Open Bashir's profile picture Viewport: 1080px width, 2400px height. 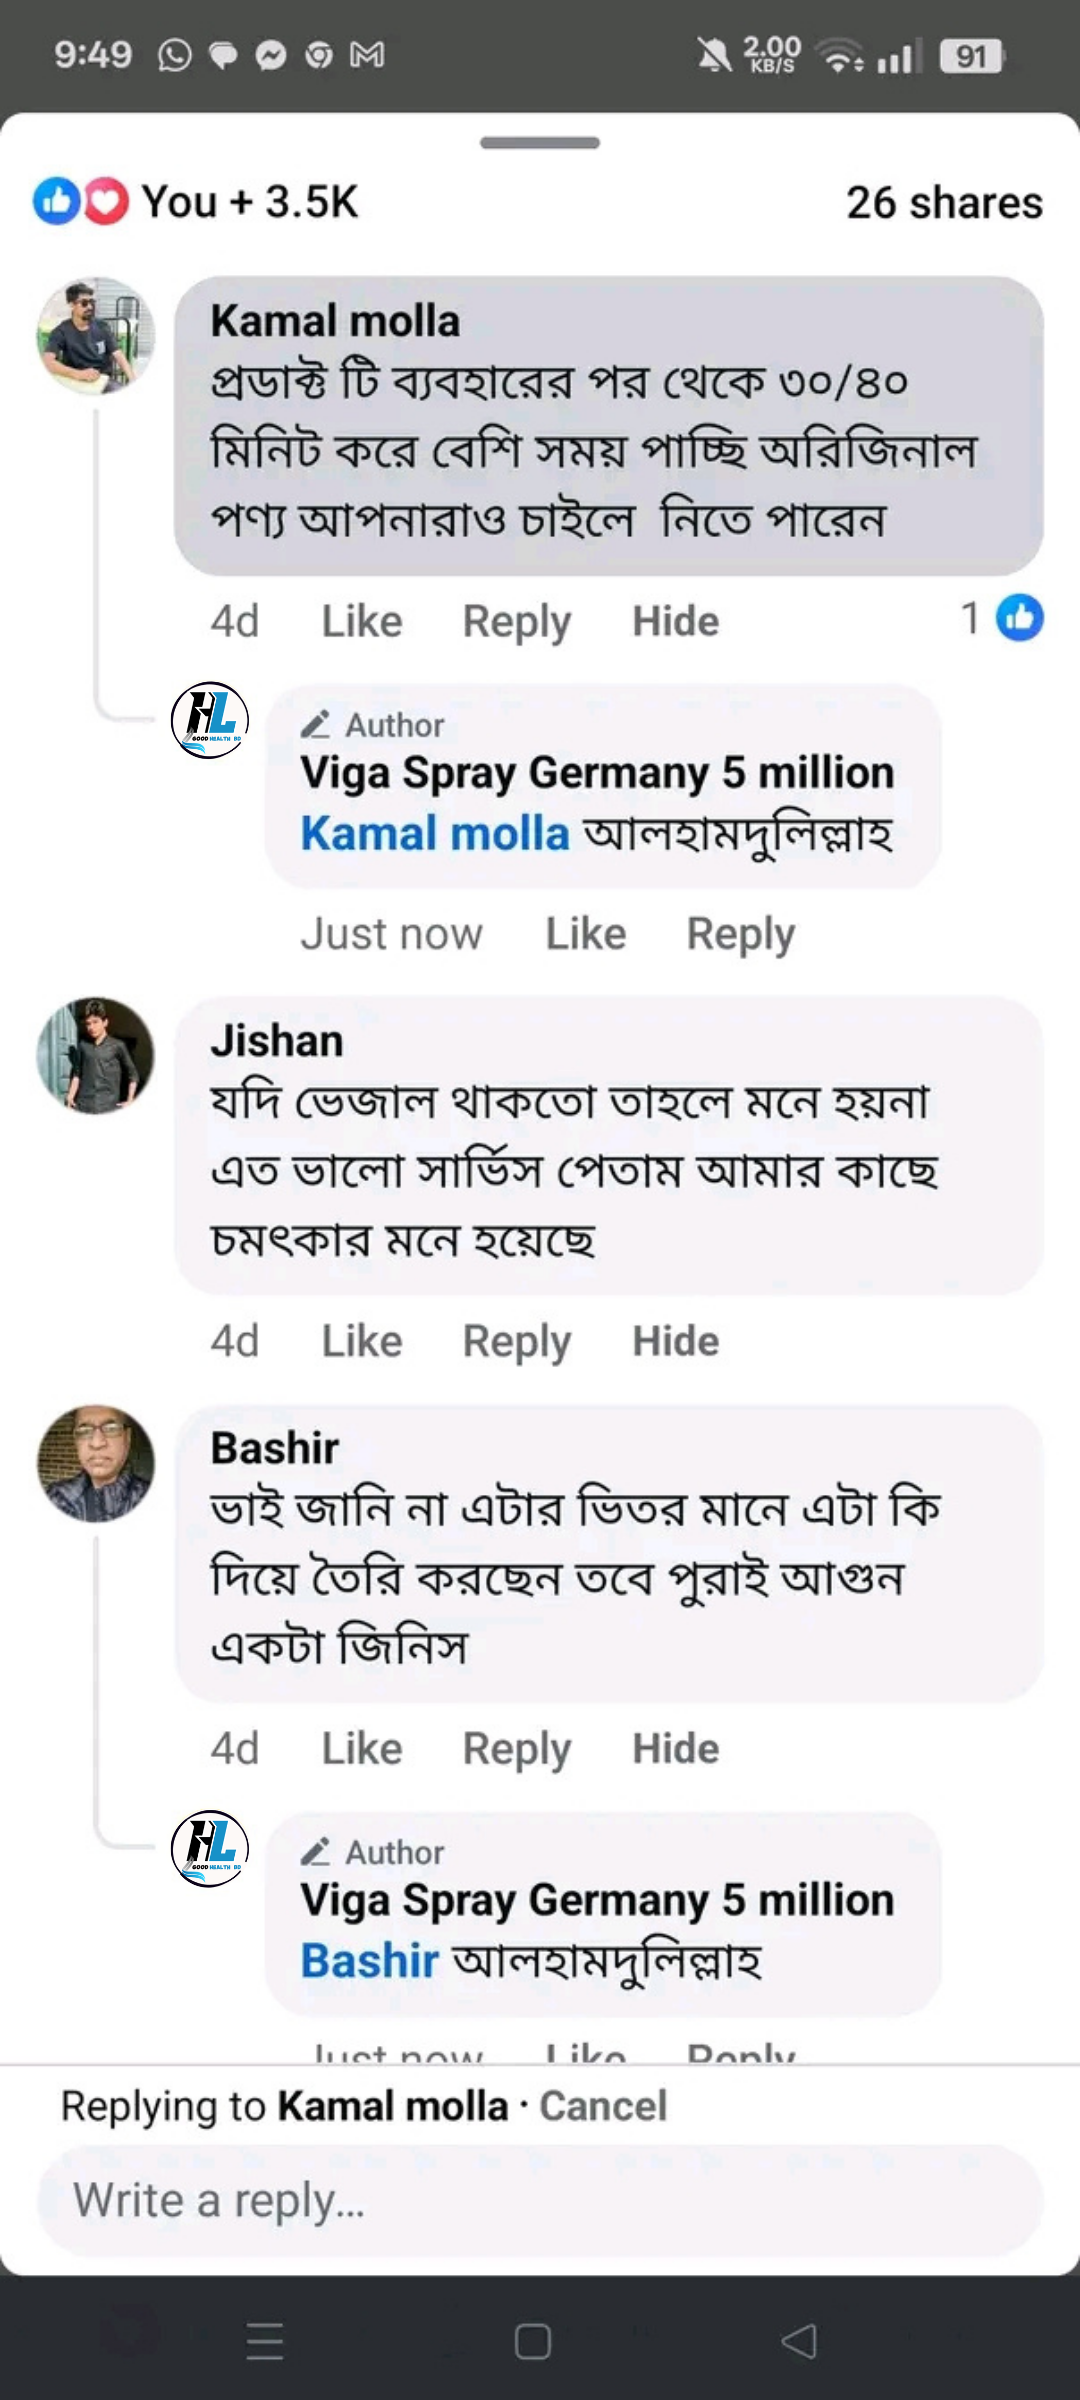[x=96, y=1463]
